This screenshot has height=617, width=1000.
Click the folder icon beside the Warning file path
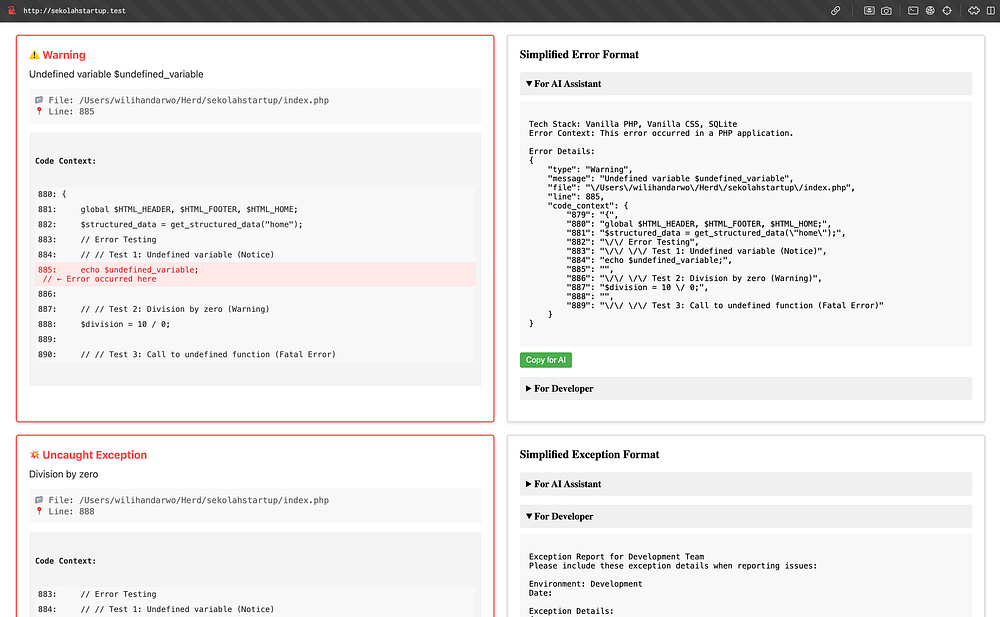[x=39, y=100]
